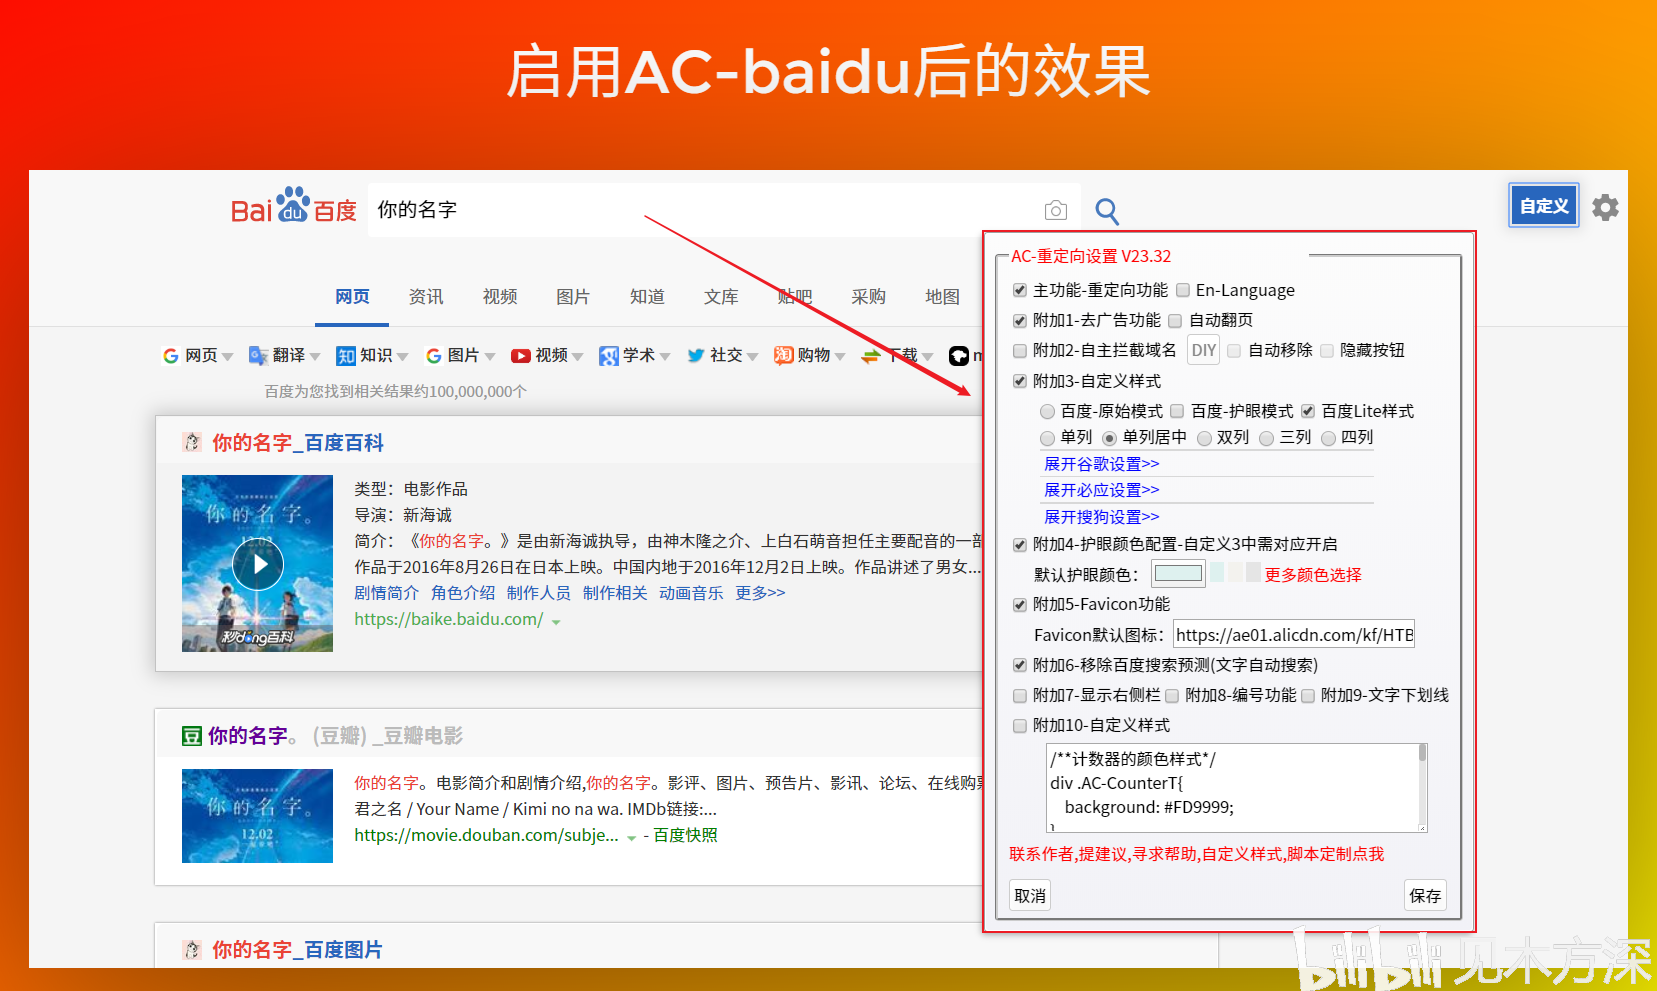Select the light green preset swatch
This screenshot has height=991, width=1657.
1217,572
